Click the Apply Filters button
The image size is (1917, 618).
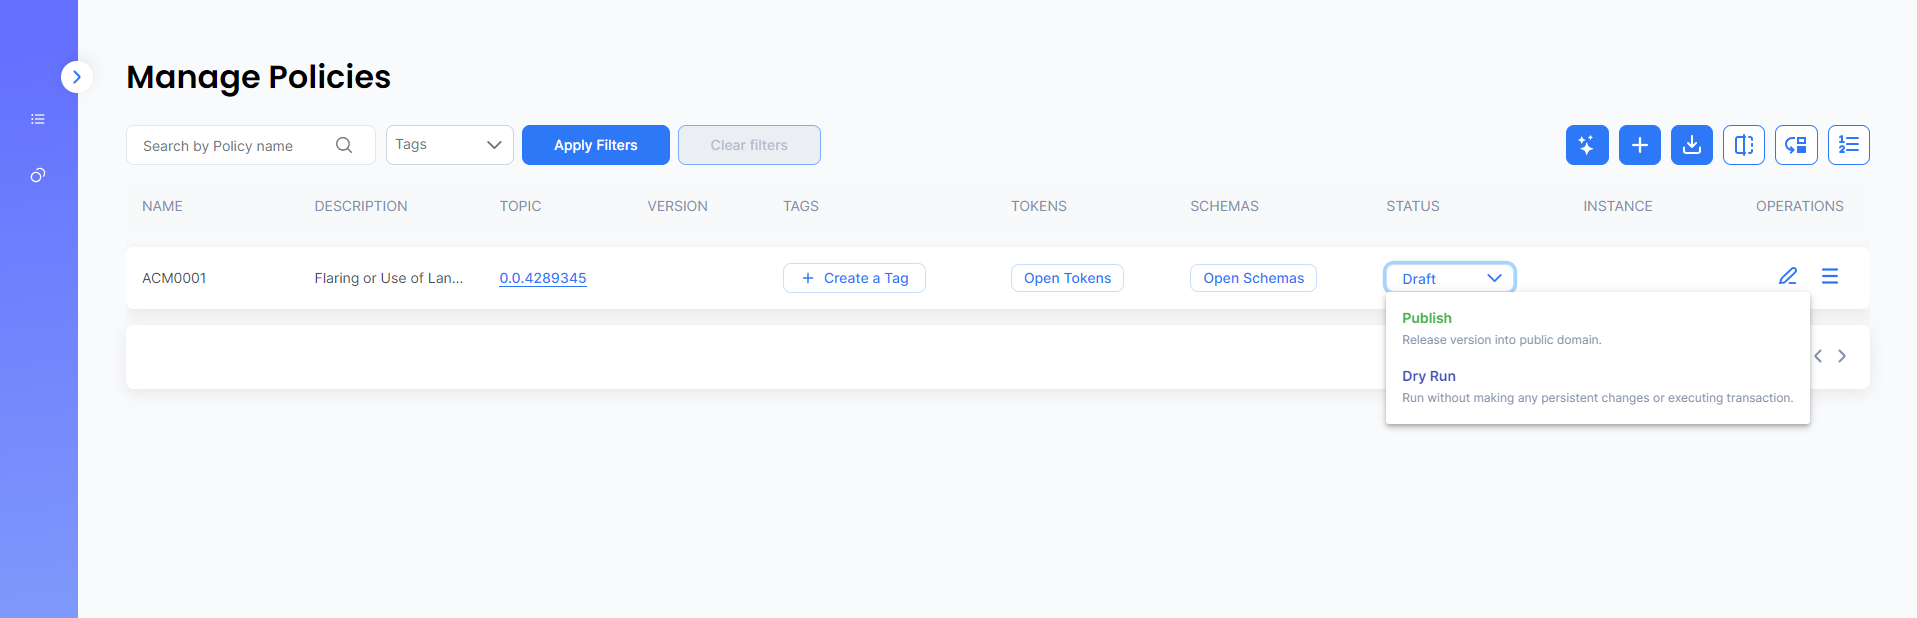[x=595, y=145]
